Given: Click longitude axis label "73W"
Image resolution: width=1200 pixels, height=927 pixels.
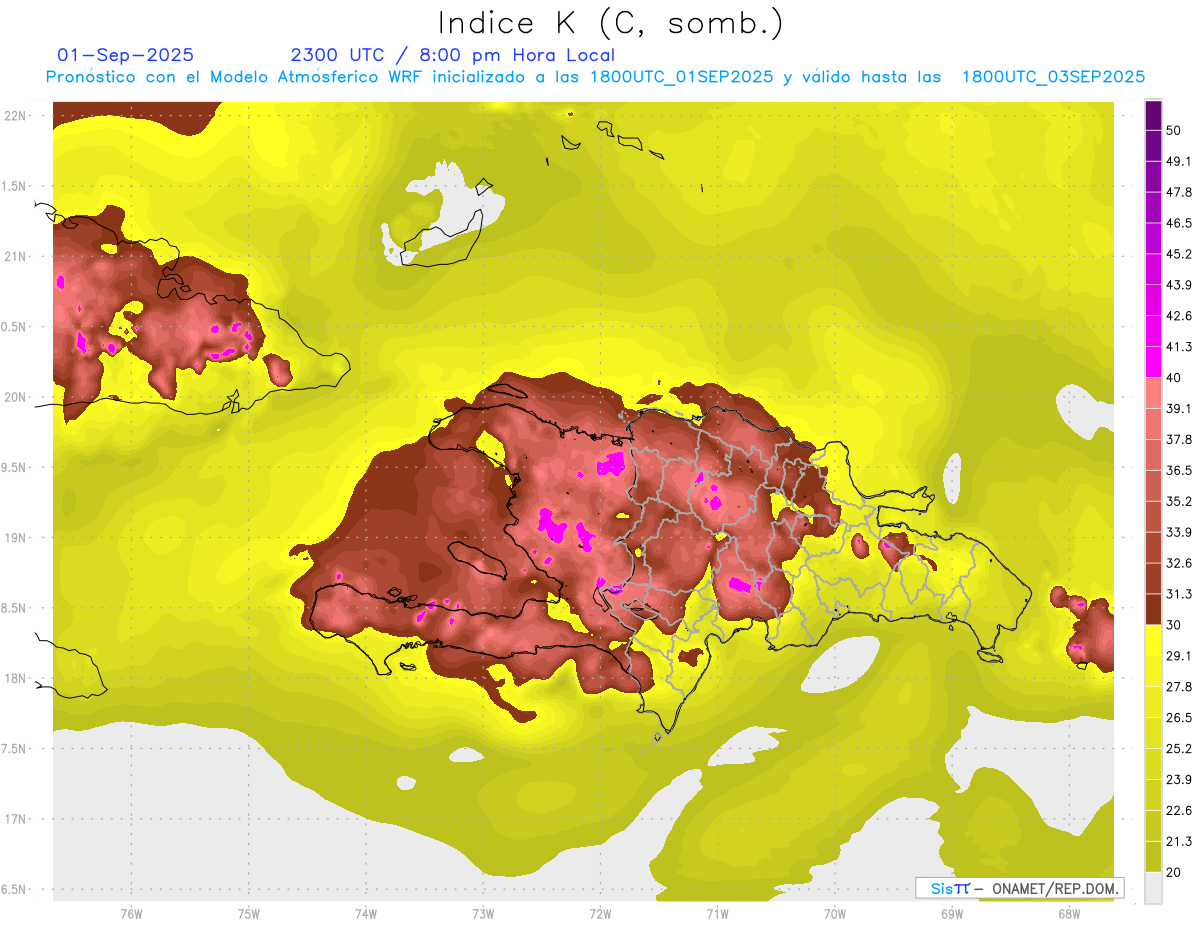Looking at the screenshot, I should tap(483, 914).
